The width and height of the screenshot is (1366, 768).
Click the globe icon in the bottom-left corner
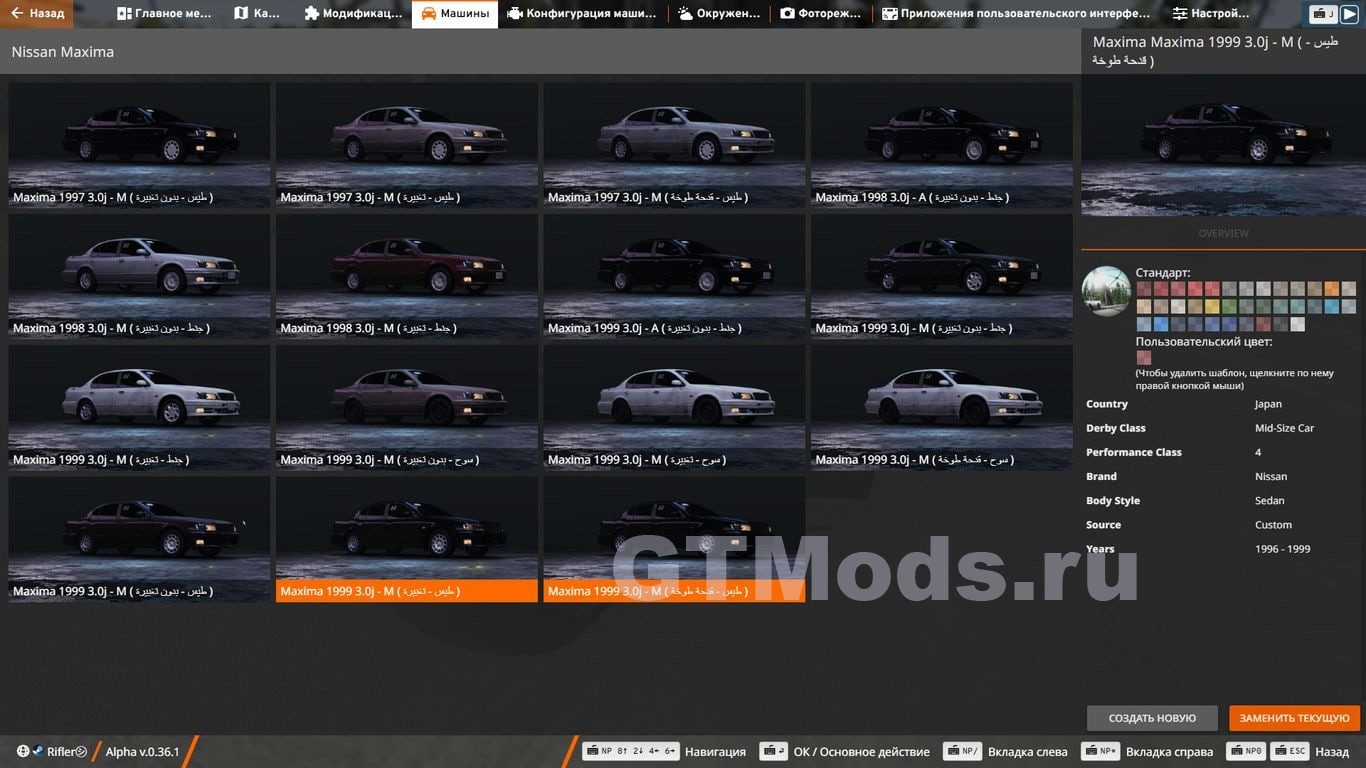pyautogui.click(x=23, y=752)
